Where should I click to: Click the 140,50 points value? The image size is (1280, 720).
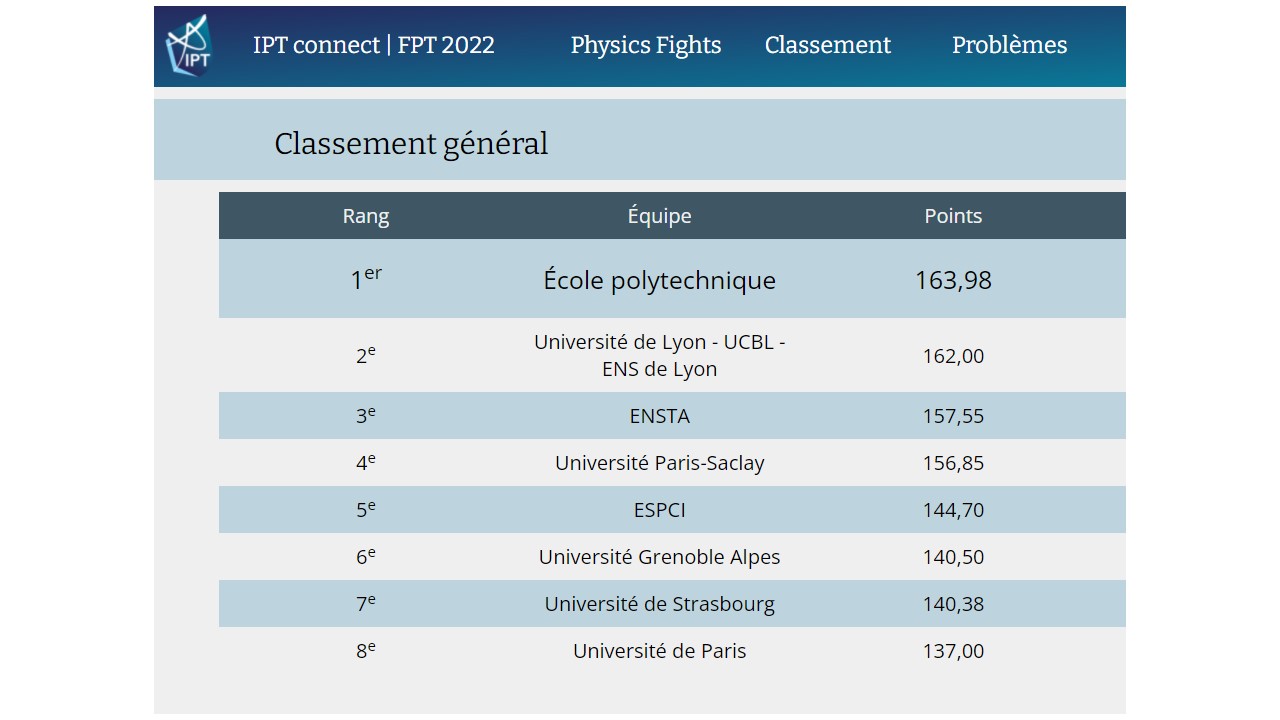[x=953, y=557]
